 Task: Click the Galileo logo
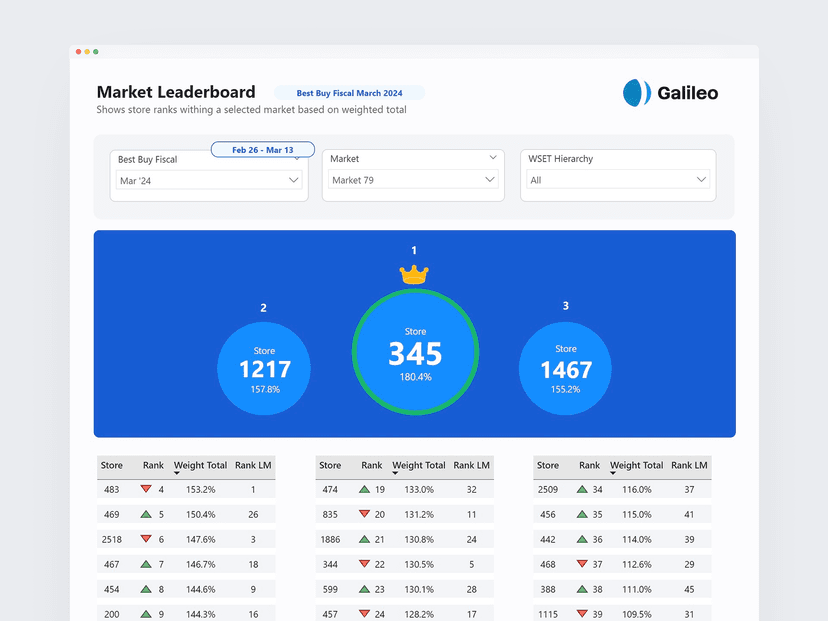point(669,93)
